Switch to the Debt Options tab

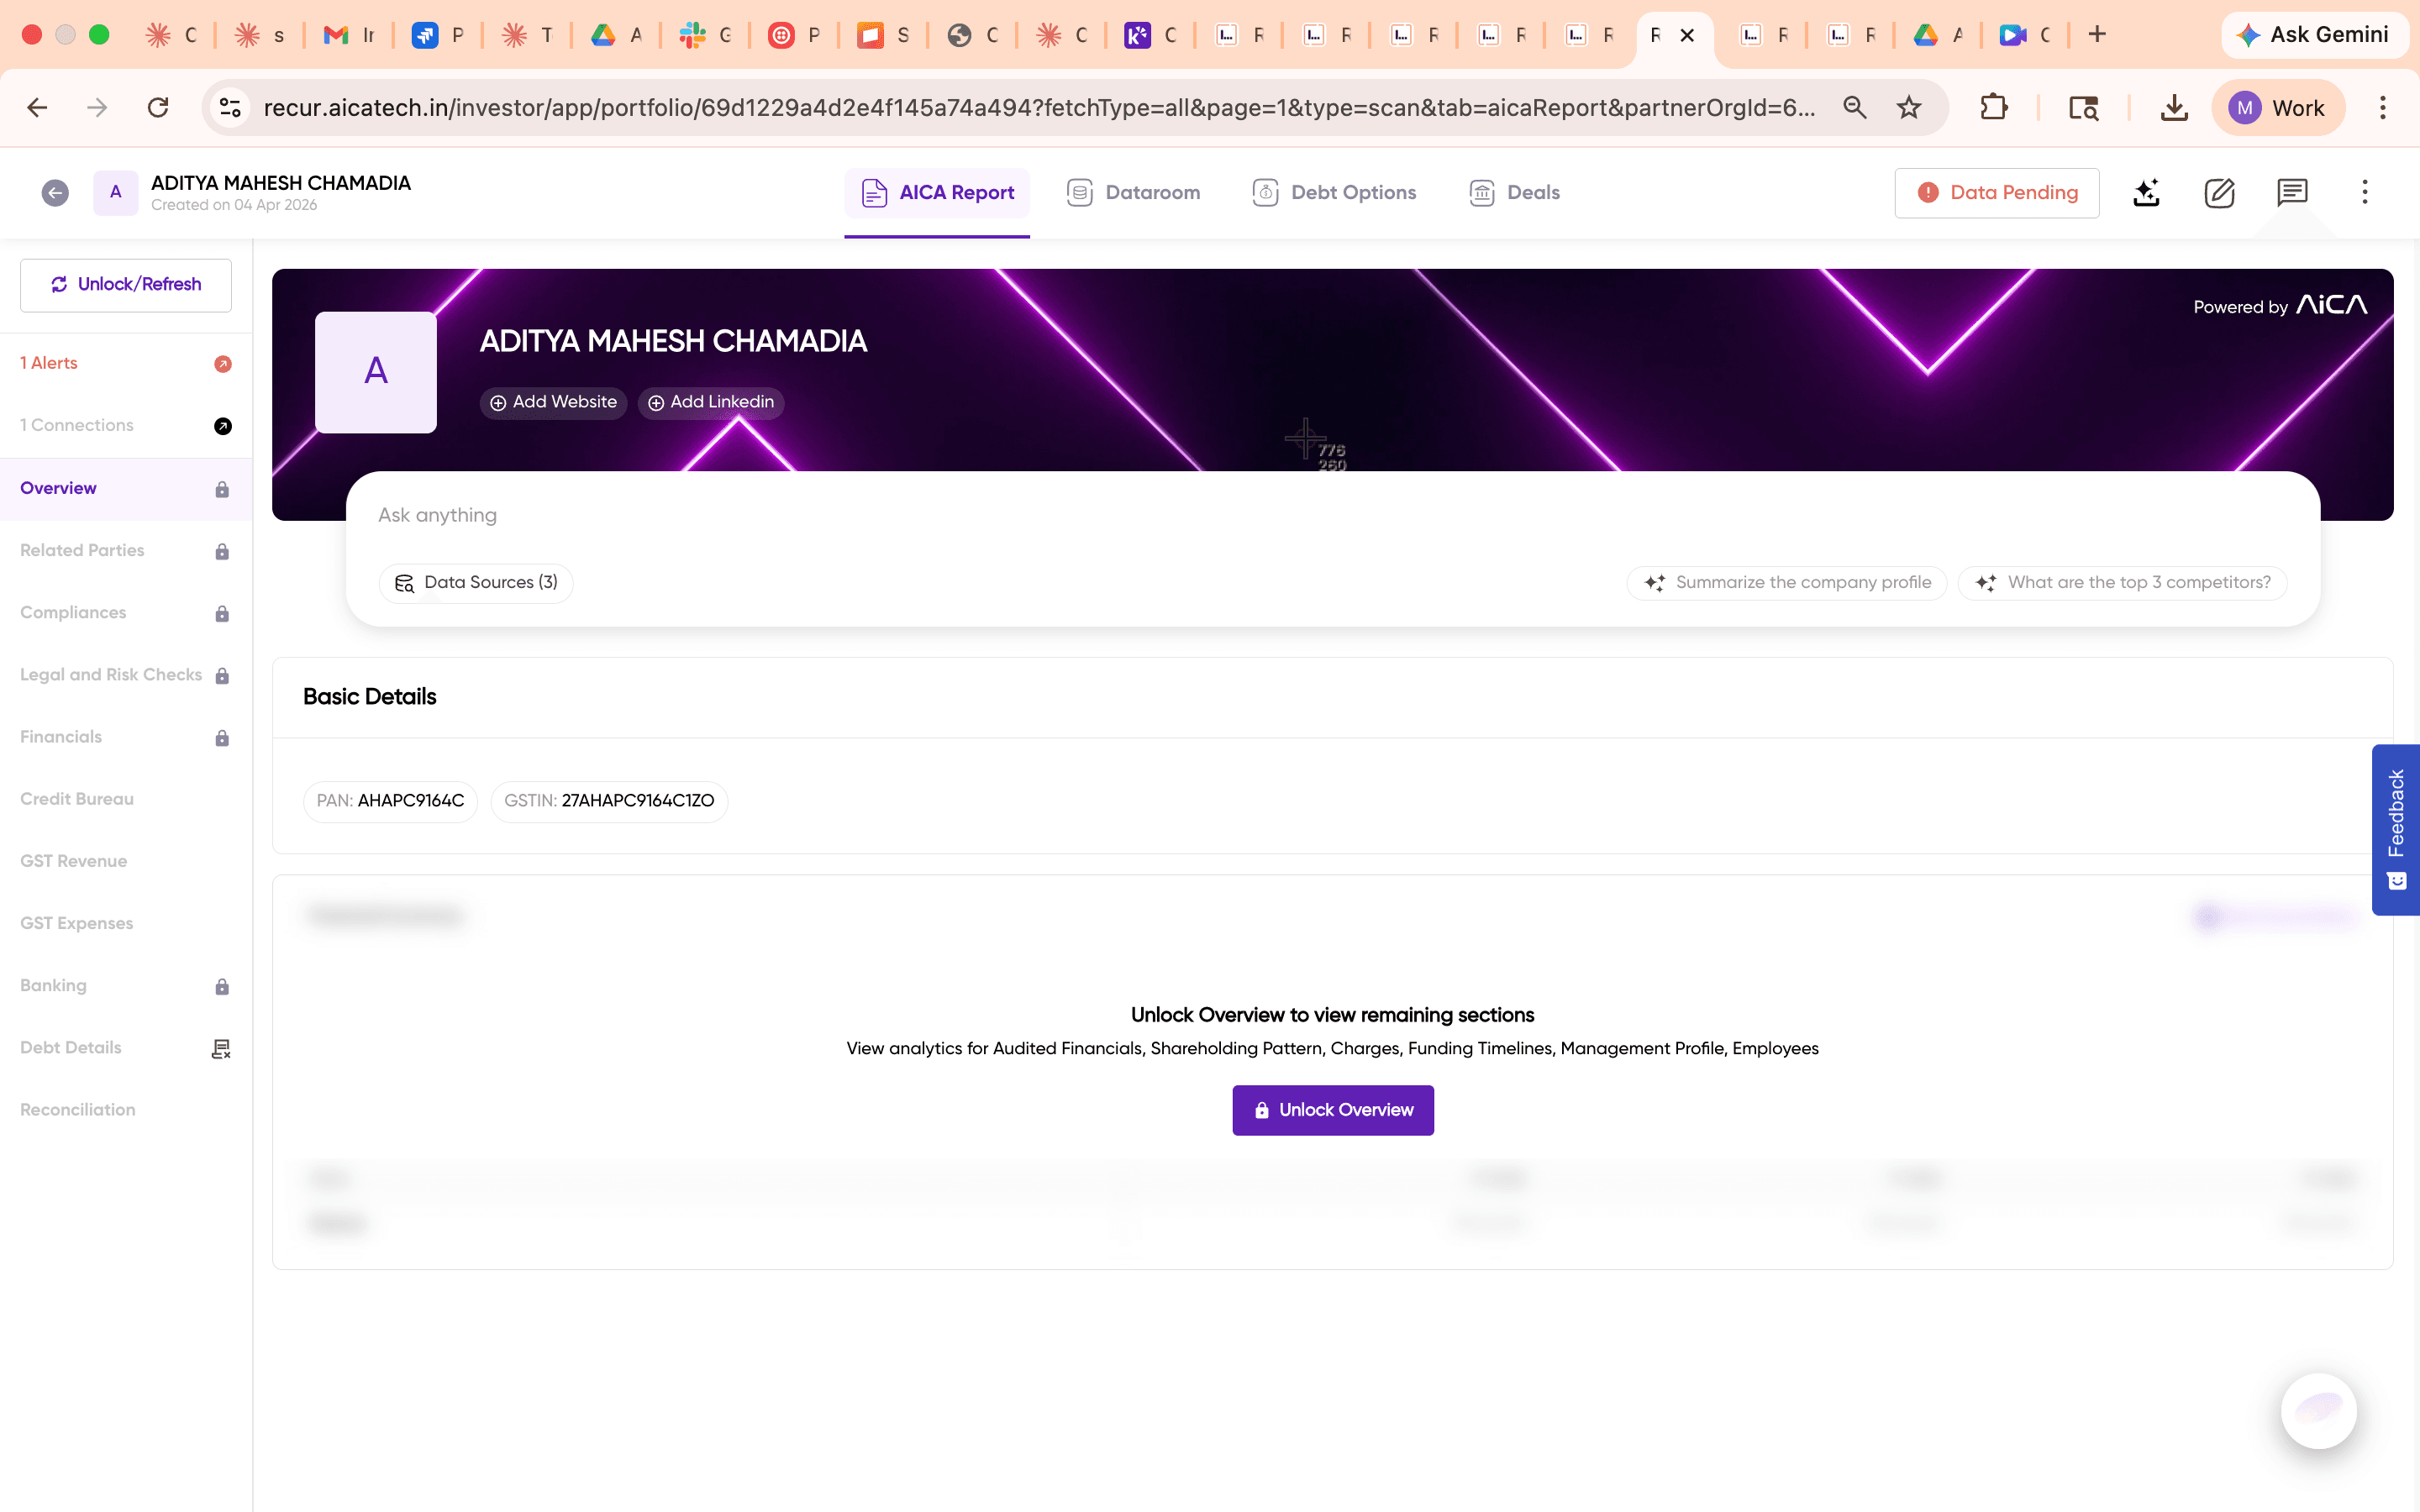1334,193
